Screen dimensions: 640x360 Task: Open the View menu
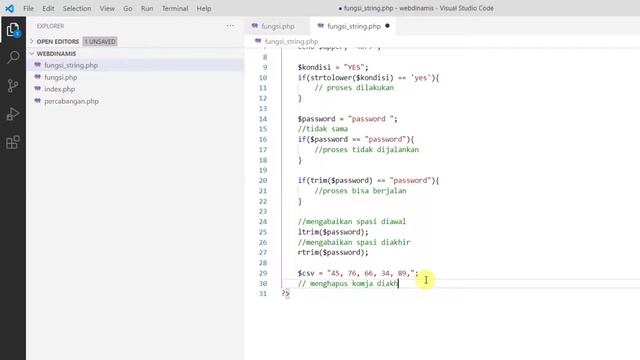click(107, 8)
